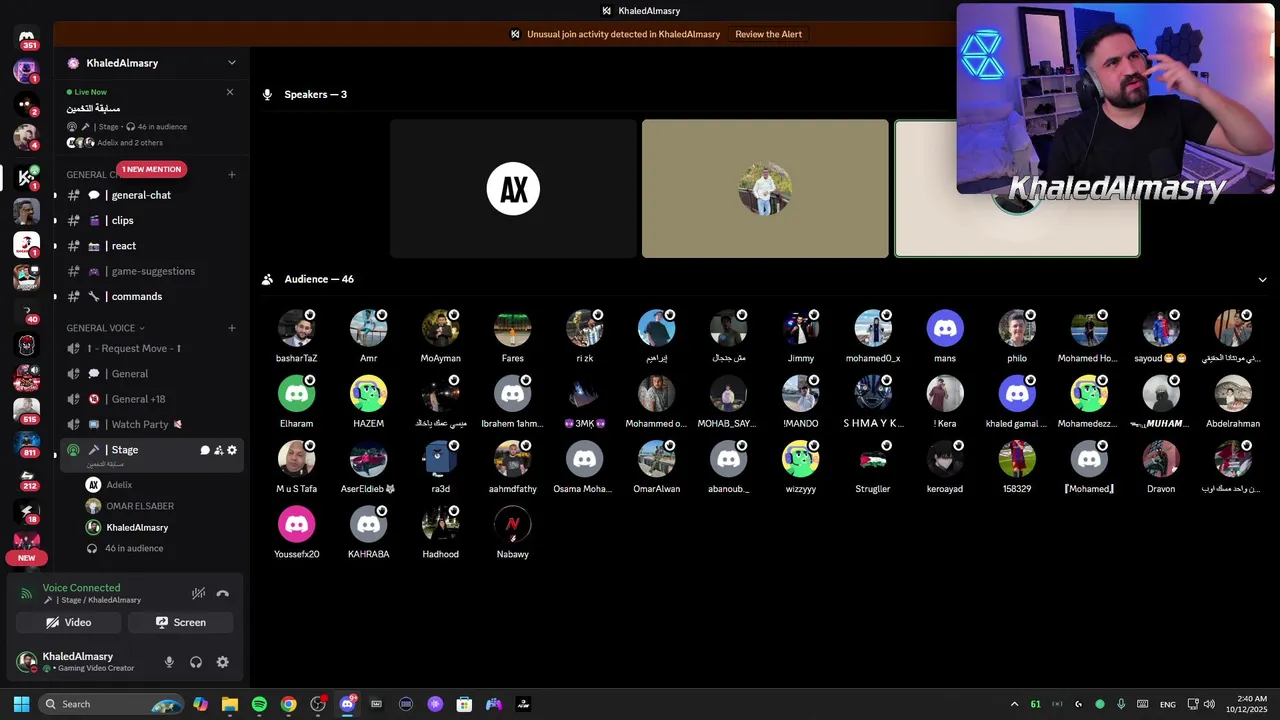Open volume control in system tray
This screenshot has height=720, width=1280.
1209,704
